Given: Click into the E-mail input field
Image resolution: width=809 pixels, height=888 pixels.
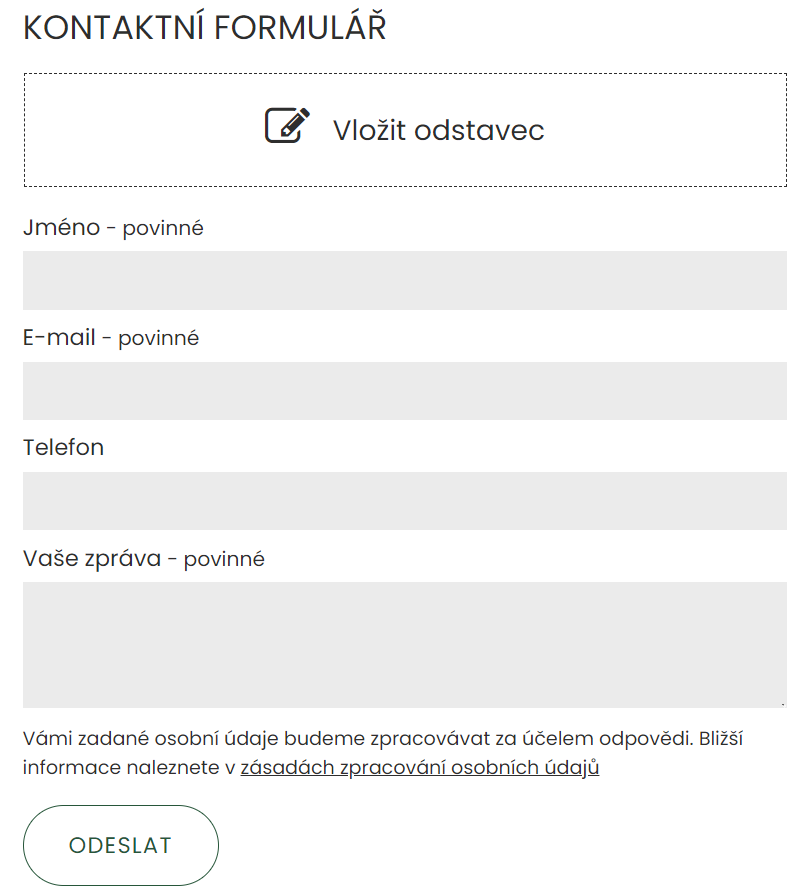Looking at the screenshot, I should [404, 391].
